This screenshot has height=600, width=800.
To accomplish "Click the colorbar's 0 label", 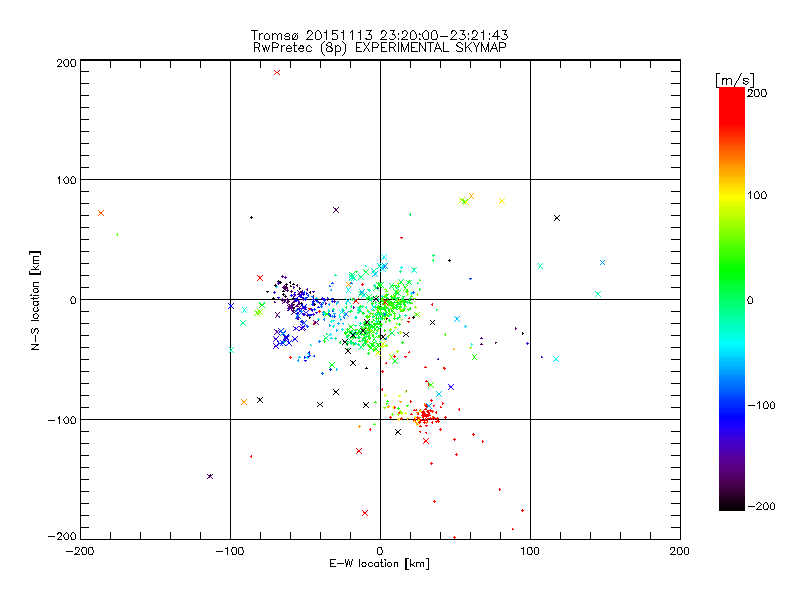I will (x=750, y=300).
